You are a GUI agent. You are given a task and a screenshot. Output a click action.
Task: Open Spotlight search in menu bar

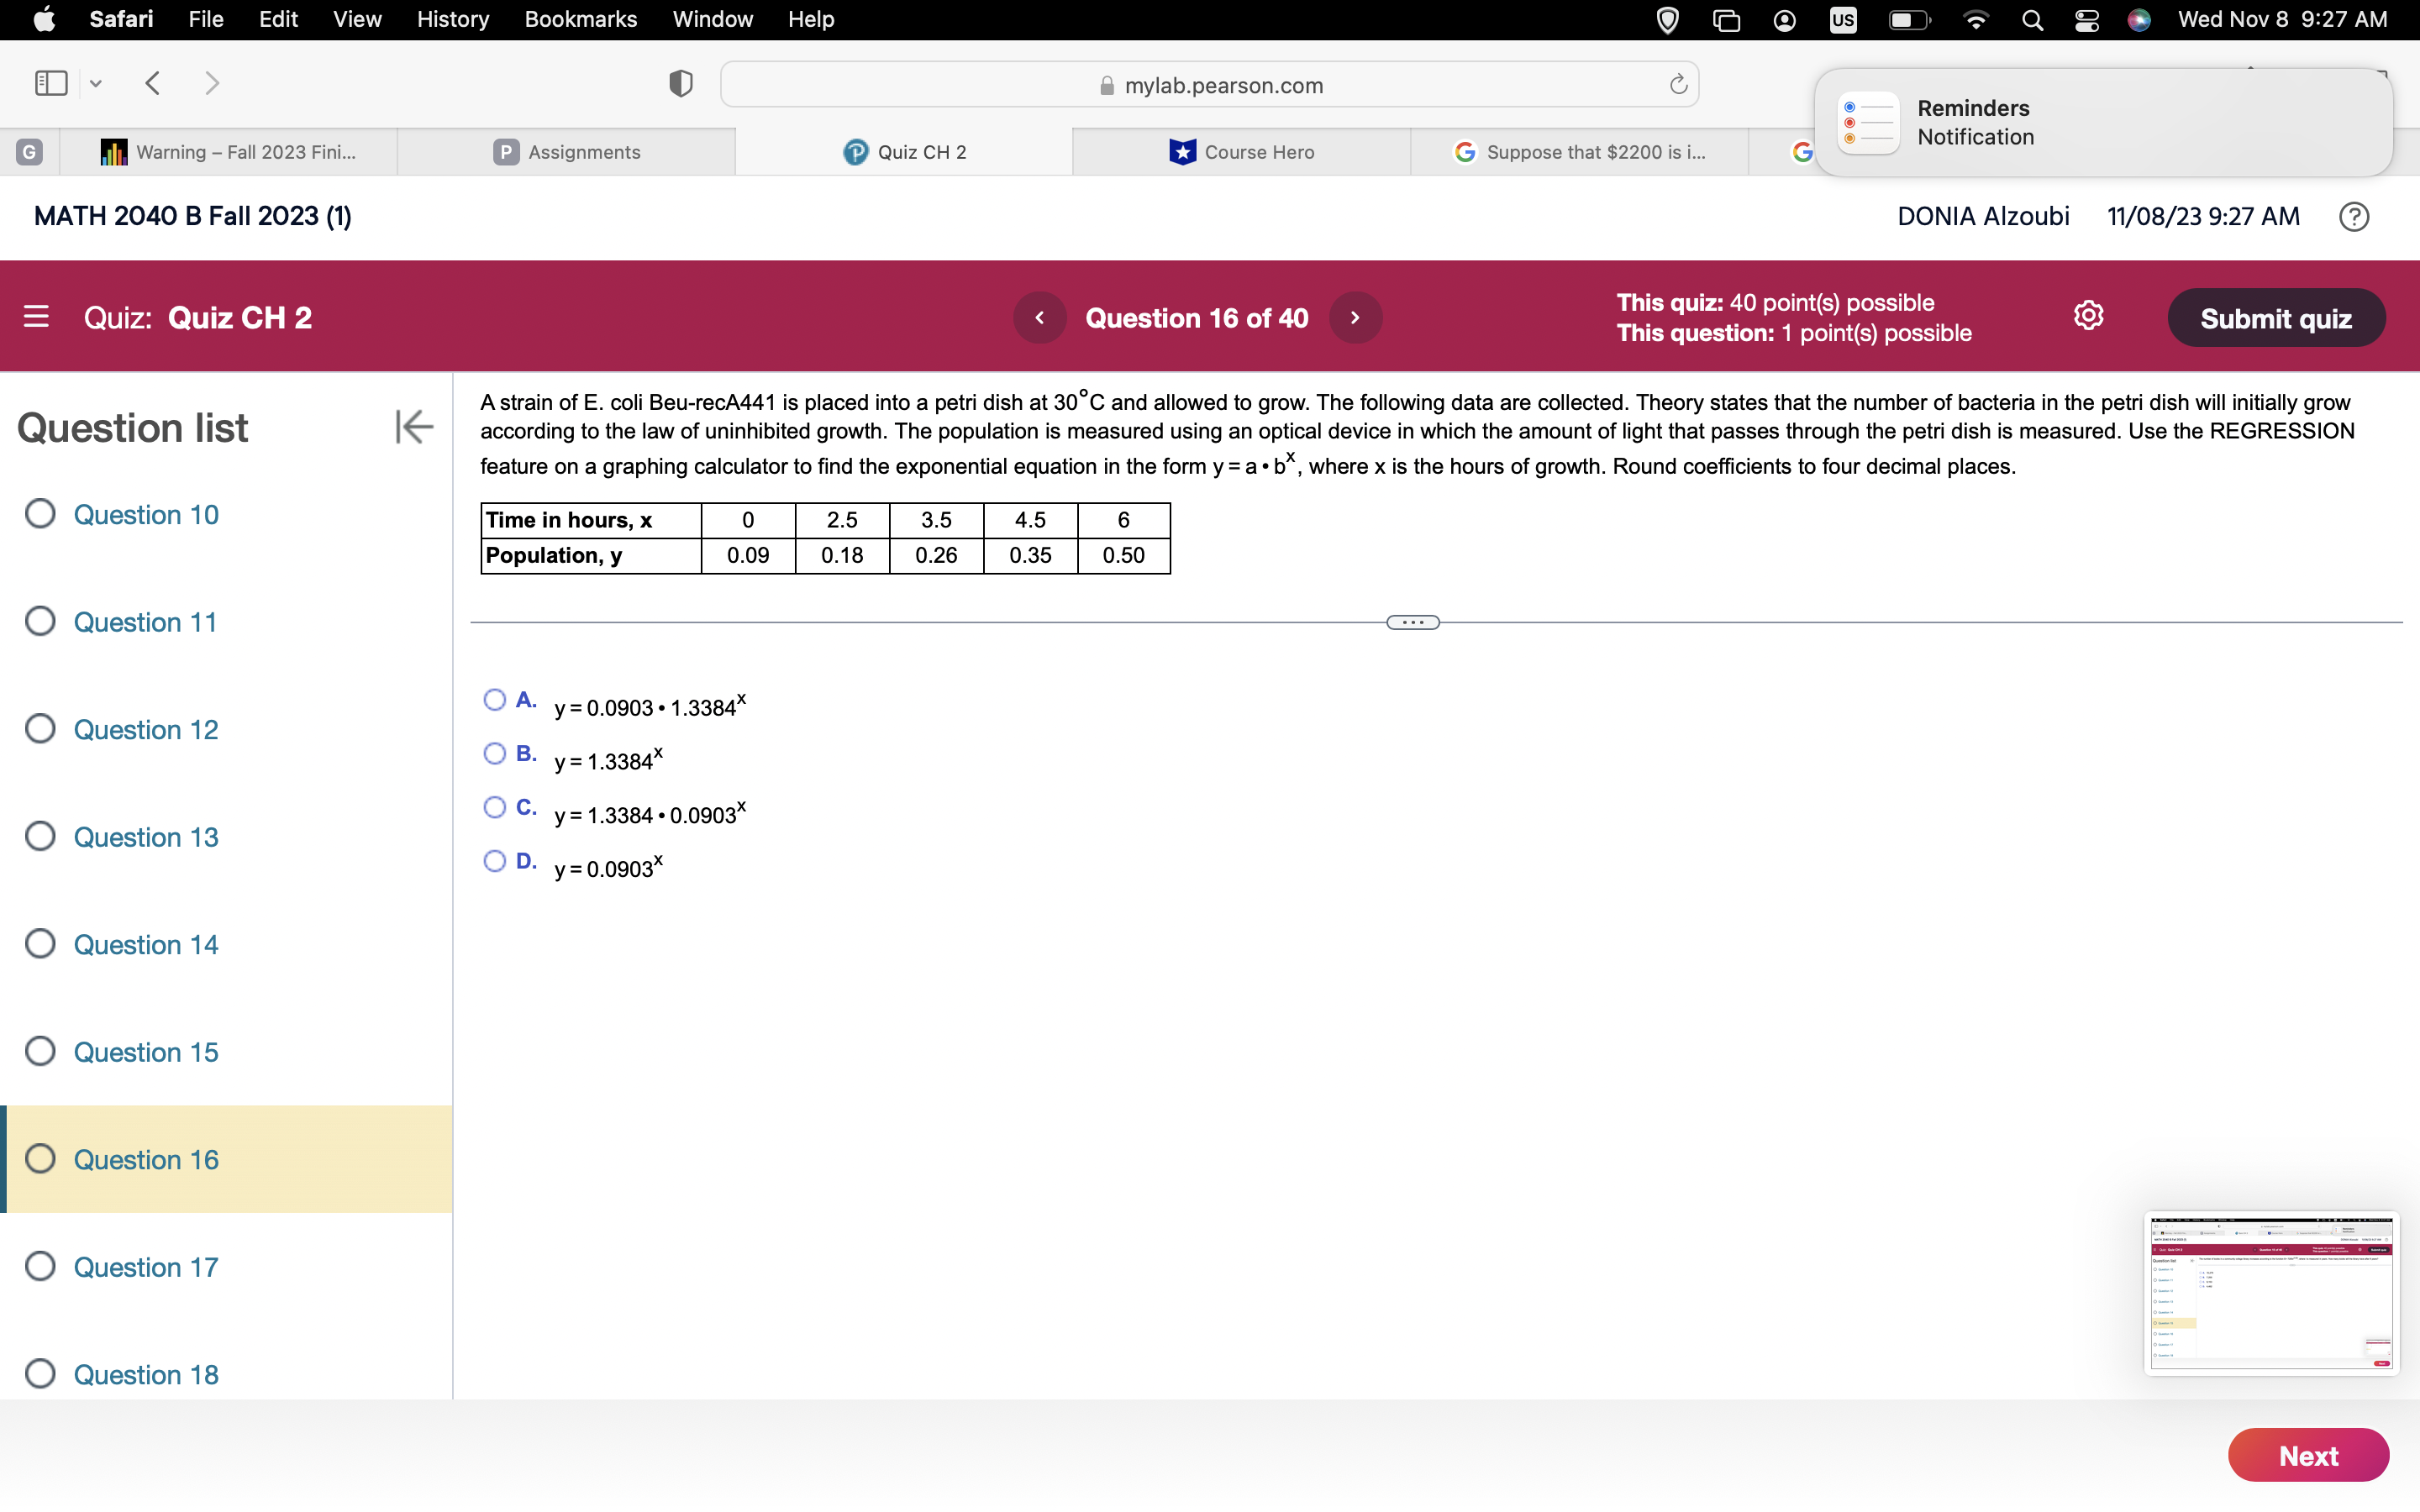click(2032, 19)
